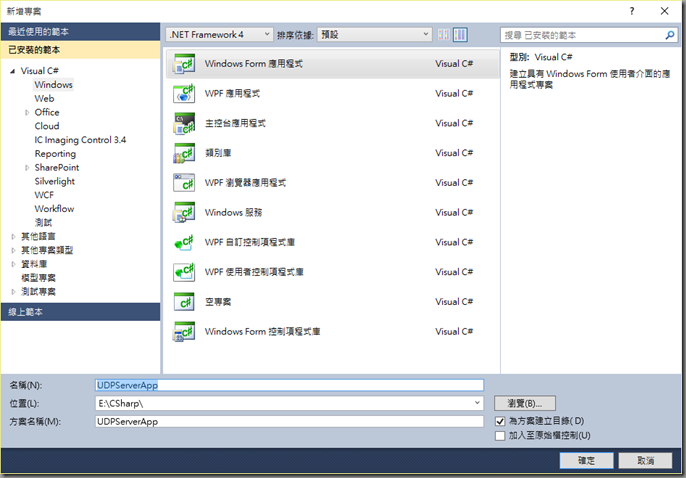This screenshot has width=686, height=478.
Task: Select IC Imaging Control 3.4 category
Action: pyautogui.click(x=80, y=140)
